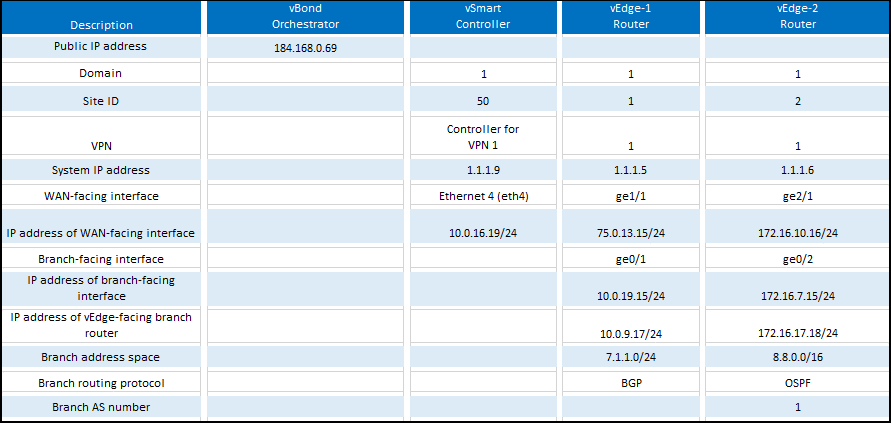
Task: Click the vEdge-2 Router column header
Action: click(x=798, y=16)
